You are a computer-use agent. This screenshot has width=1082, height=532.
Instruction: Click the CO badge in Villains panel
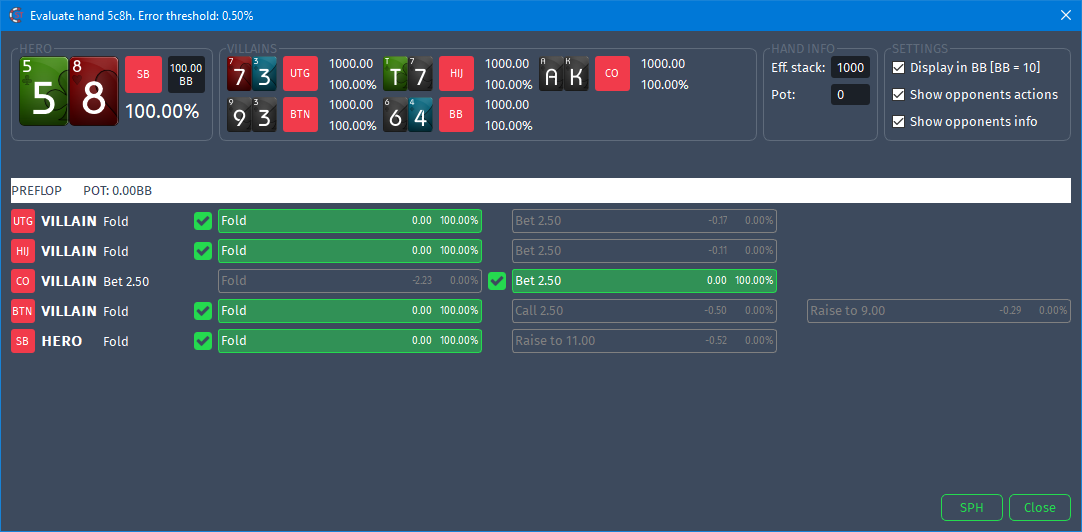coord(612,74)
